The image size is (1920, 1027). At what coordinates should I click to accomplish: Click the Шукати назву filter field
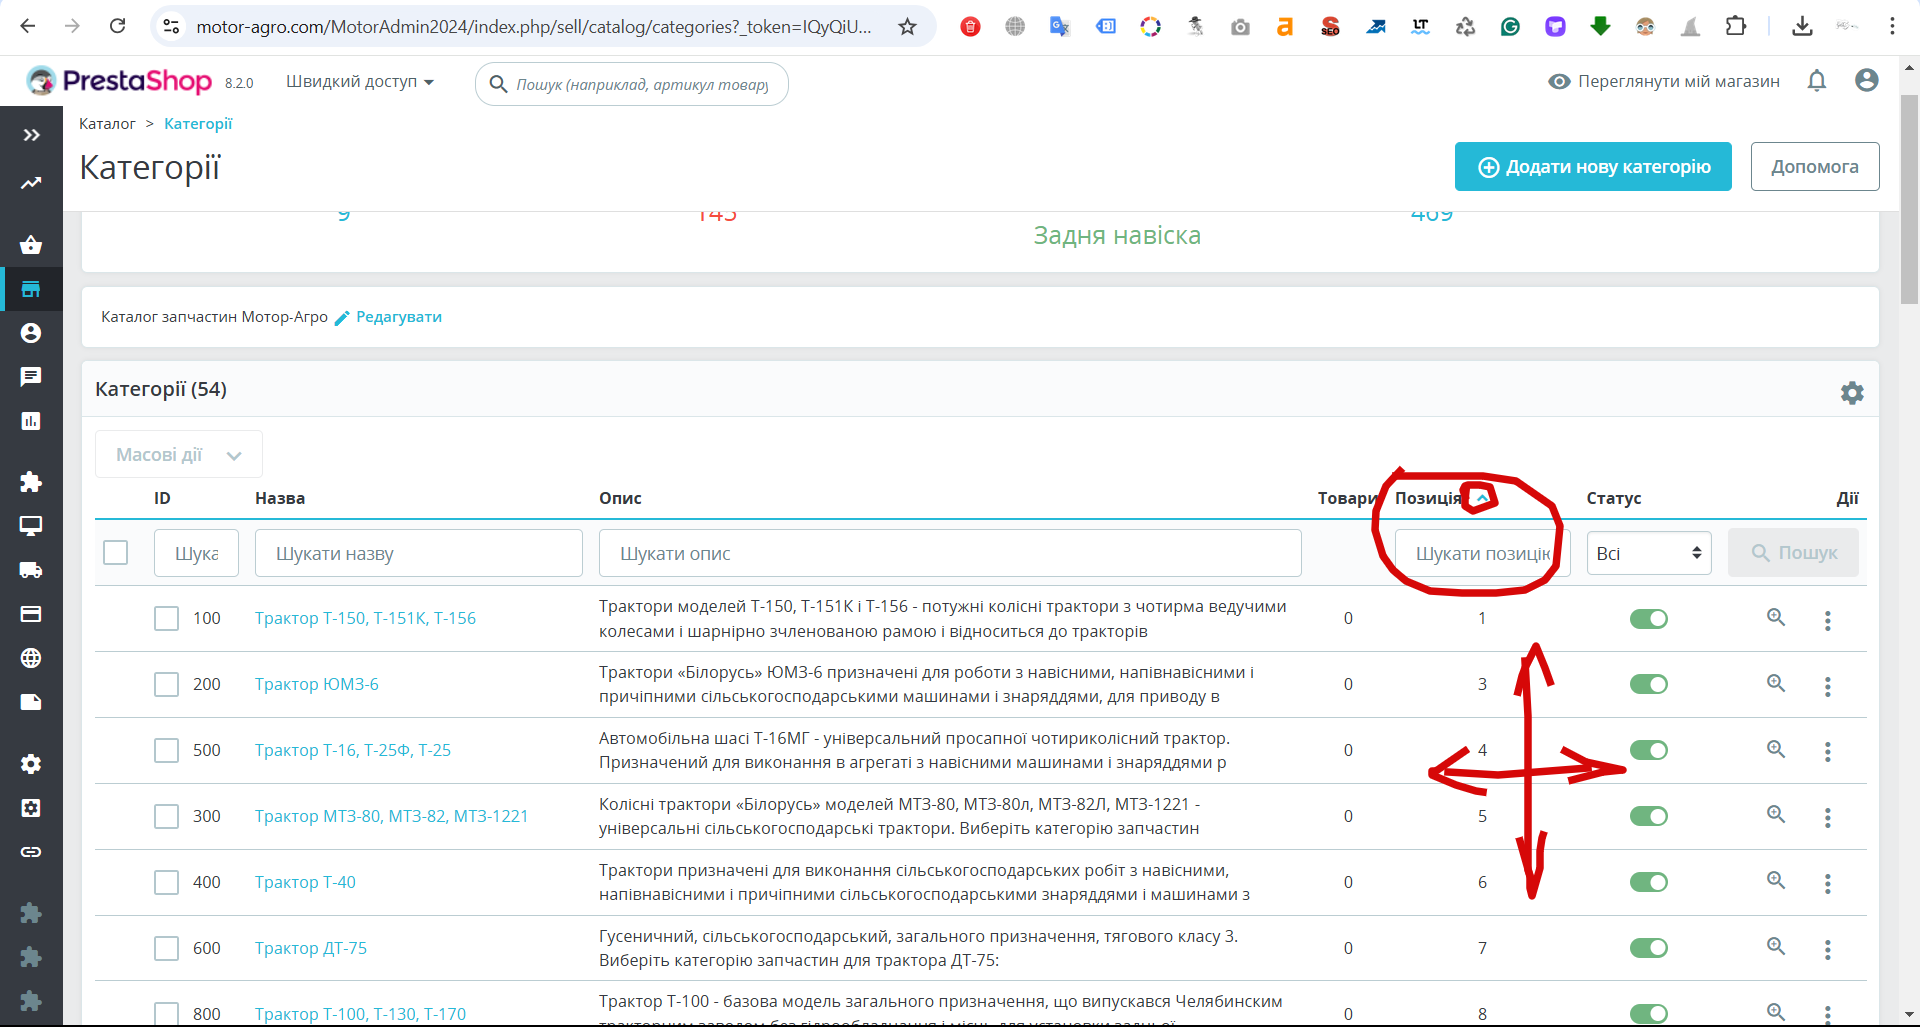tap(419, 553)
